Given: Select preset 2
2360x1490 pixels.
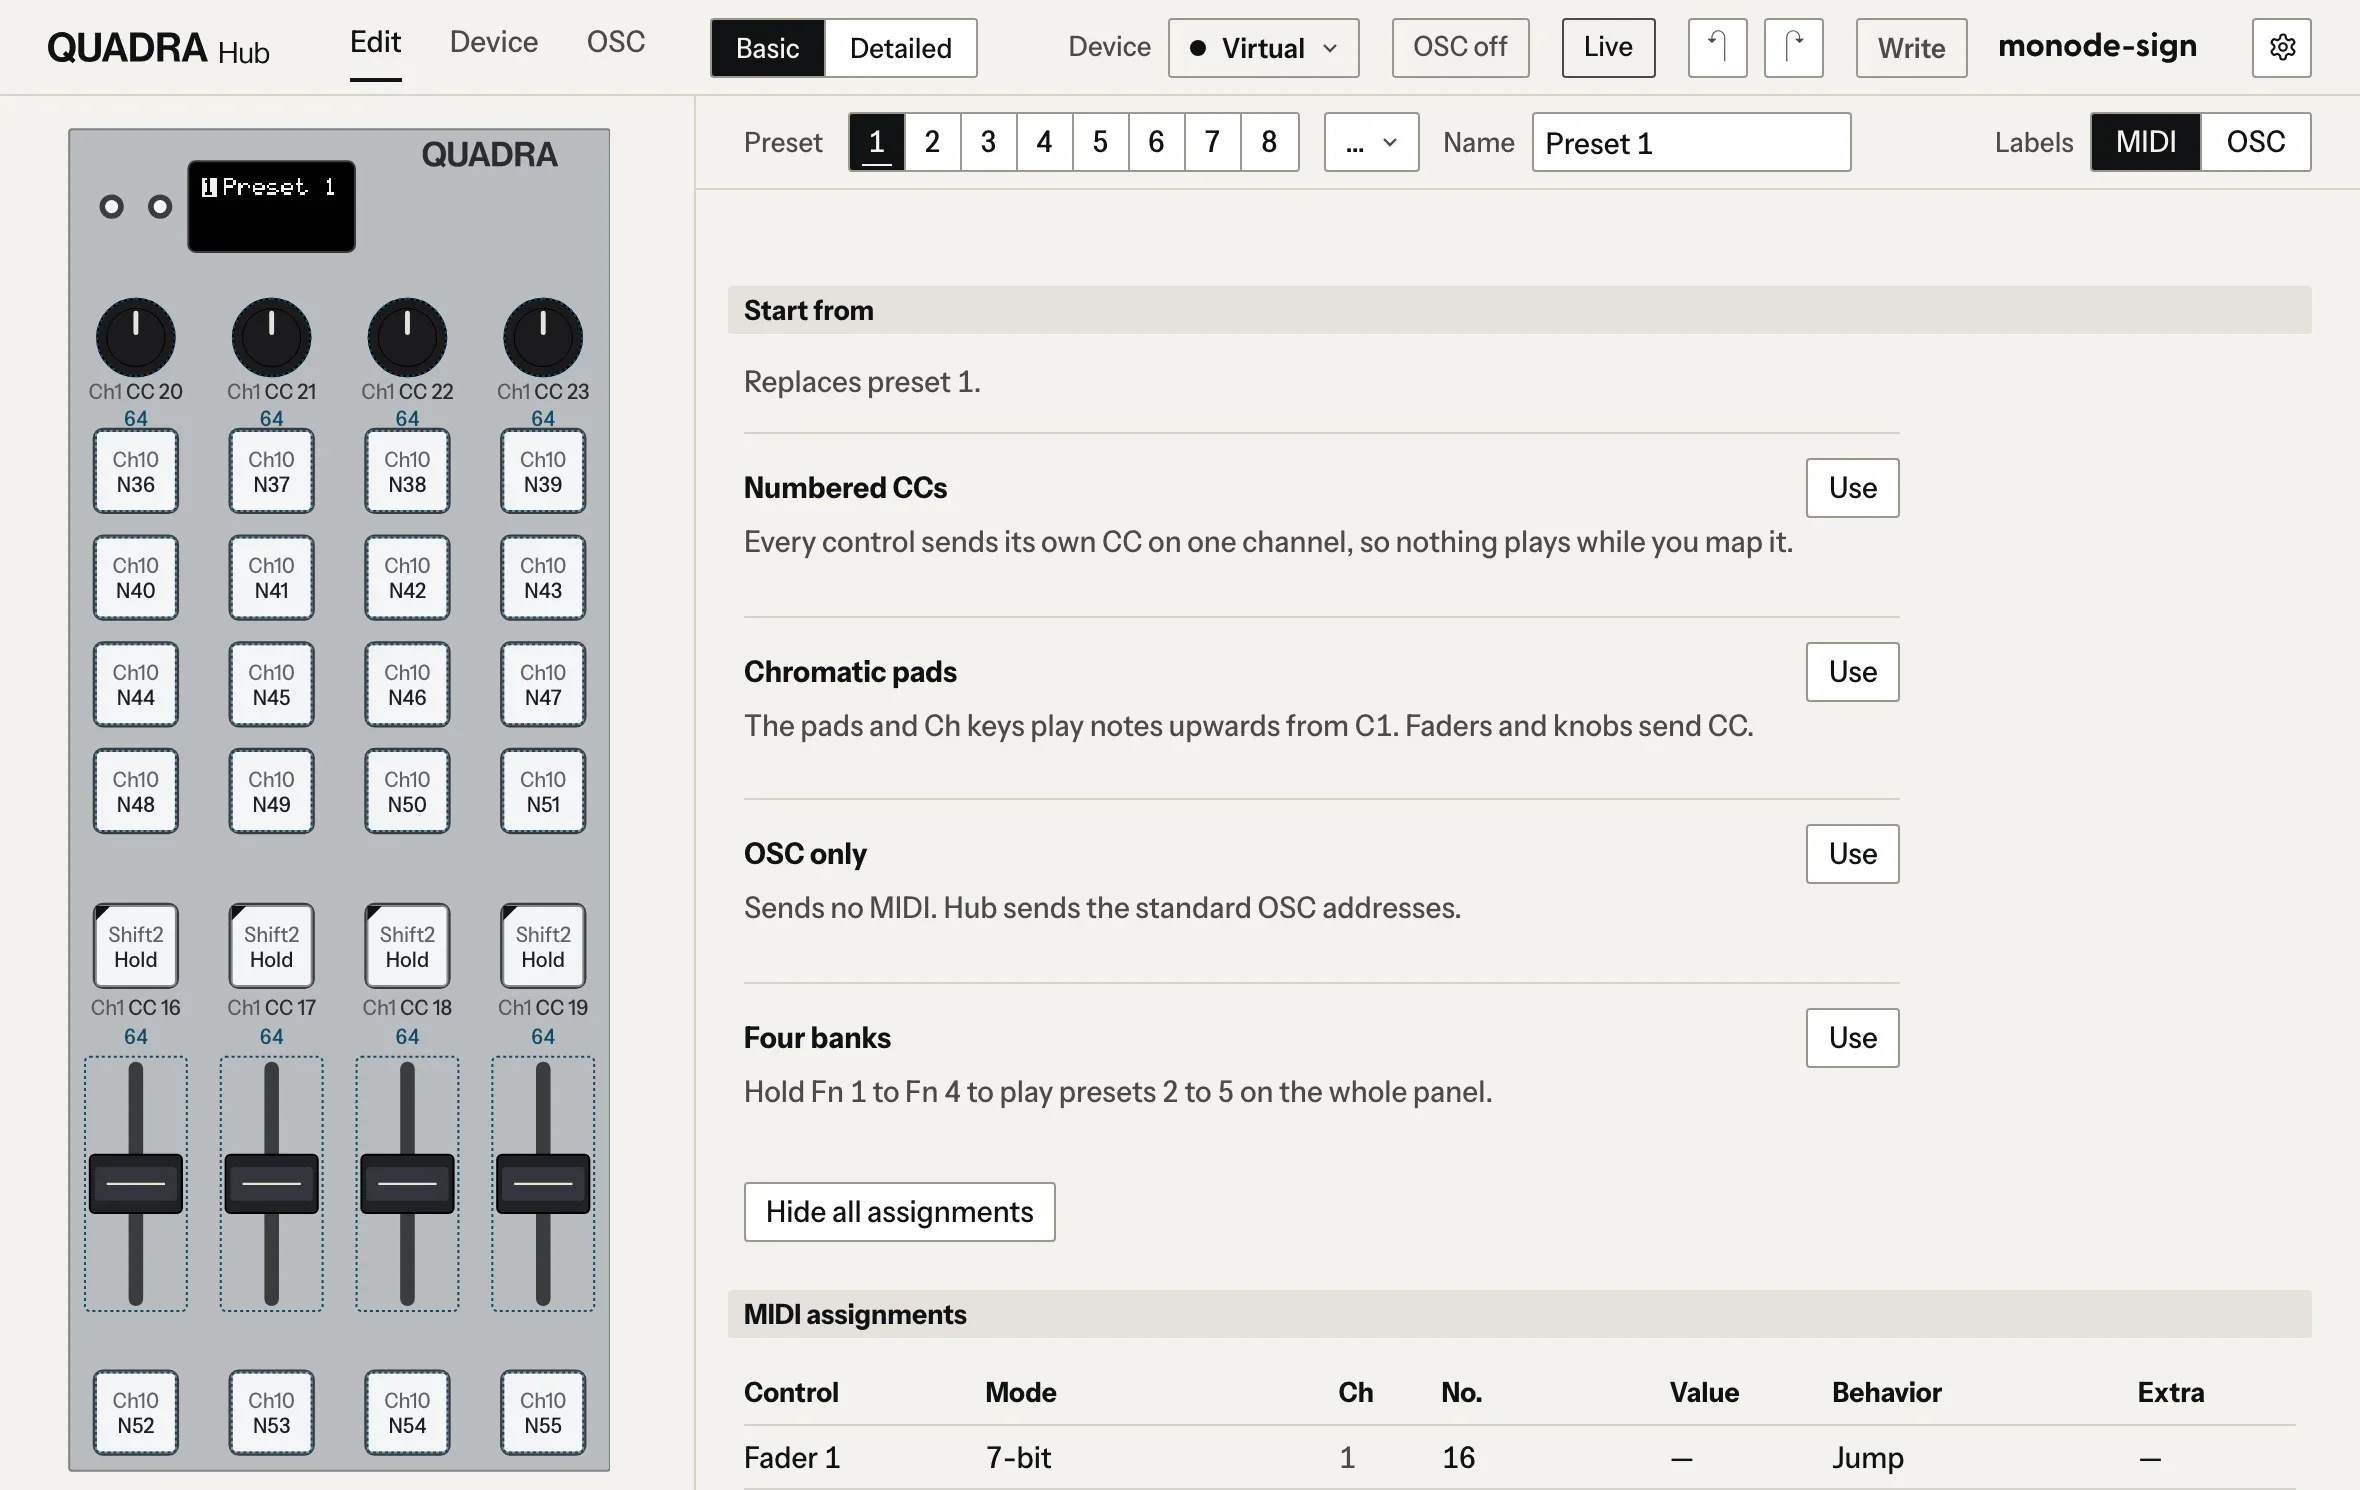Looking at the screenshot, I should tap(932, 142).
